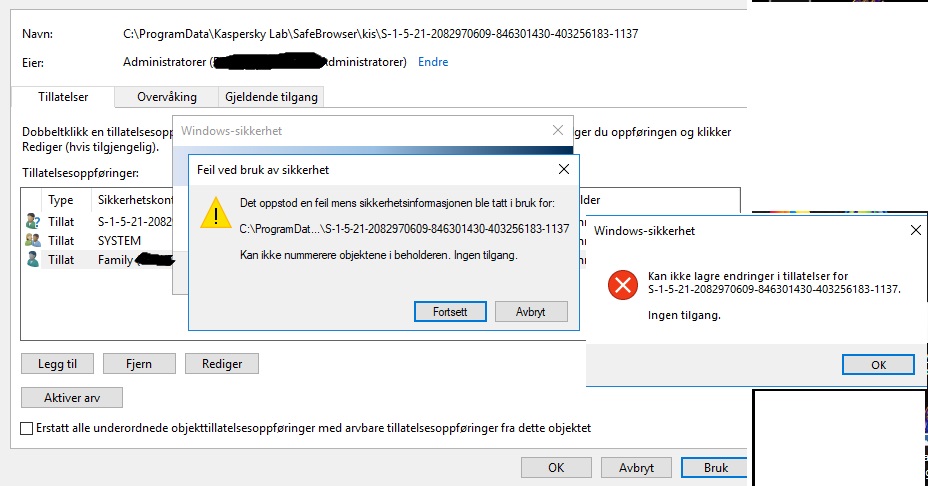The image size is (928, 486).
Task: Close the Feil ved bruk av sikkerhet dialog
Action: coord(564,170)
